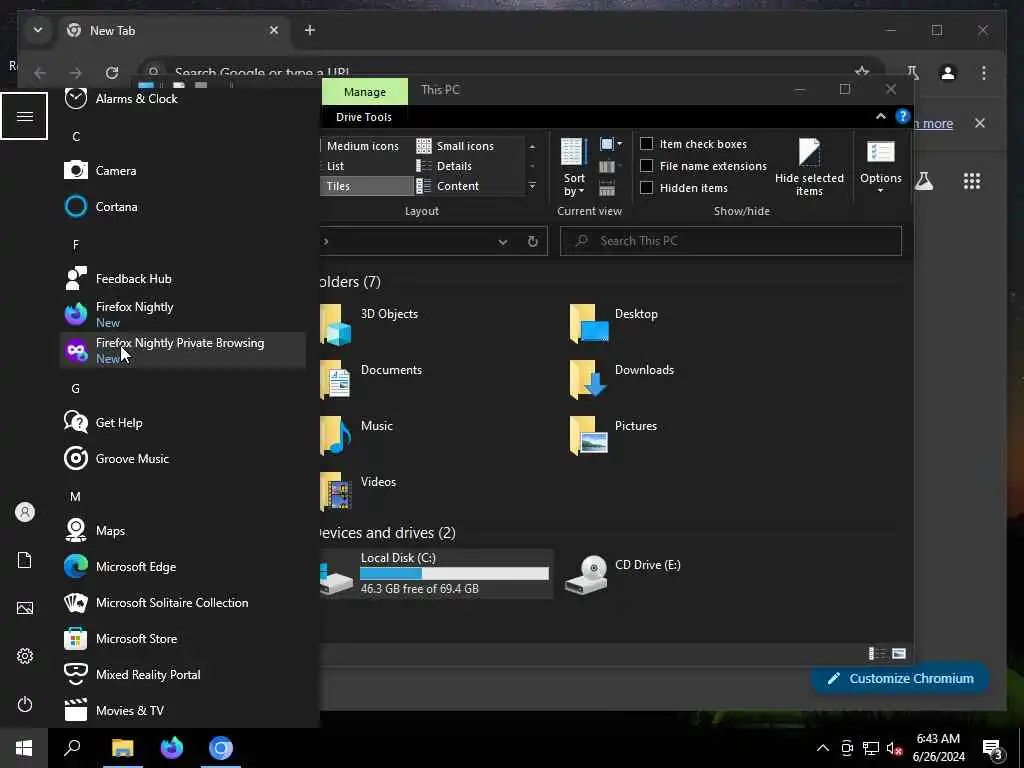The width and height of the screenshot is (1024, 768).
Task: Click the Customize Chromium button
Action: 900,679
